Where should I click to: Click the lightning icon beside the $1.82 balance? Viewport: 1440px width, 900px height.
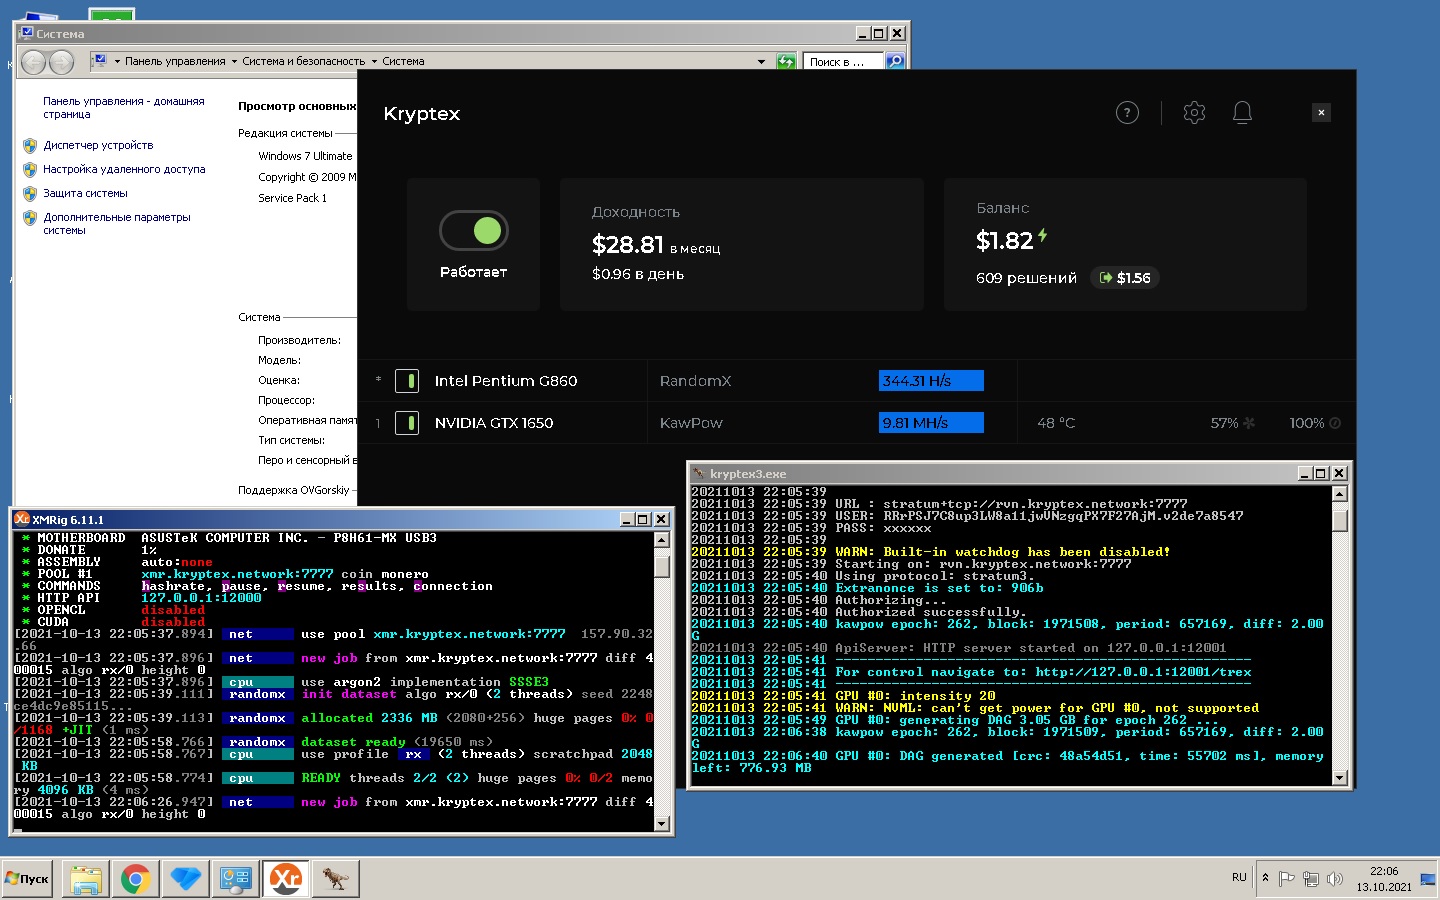tap(1043, 236)
